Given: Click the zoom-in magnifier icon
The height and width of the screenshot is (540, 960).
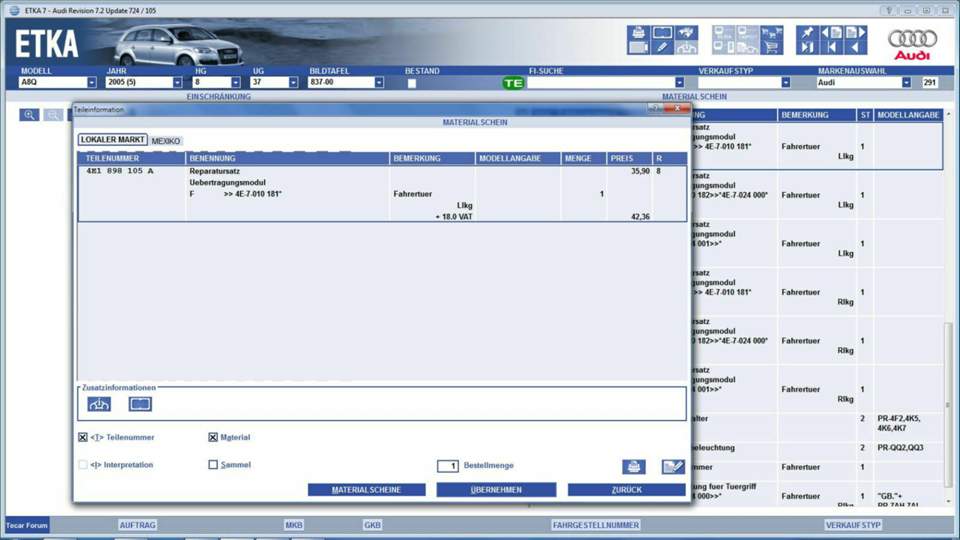Looking at the screenshot, I should 29,115.
